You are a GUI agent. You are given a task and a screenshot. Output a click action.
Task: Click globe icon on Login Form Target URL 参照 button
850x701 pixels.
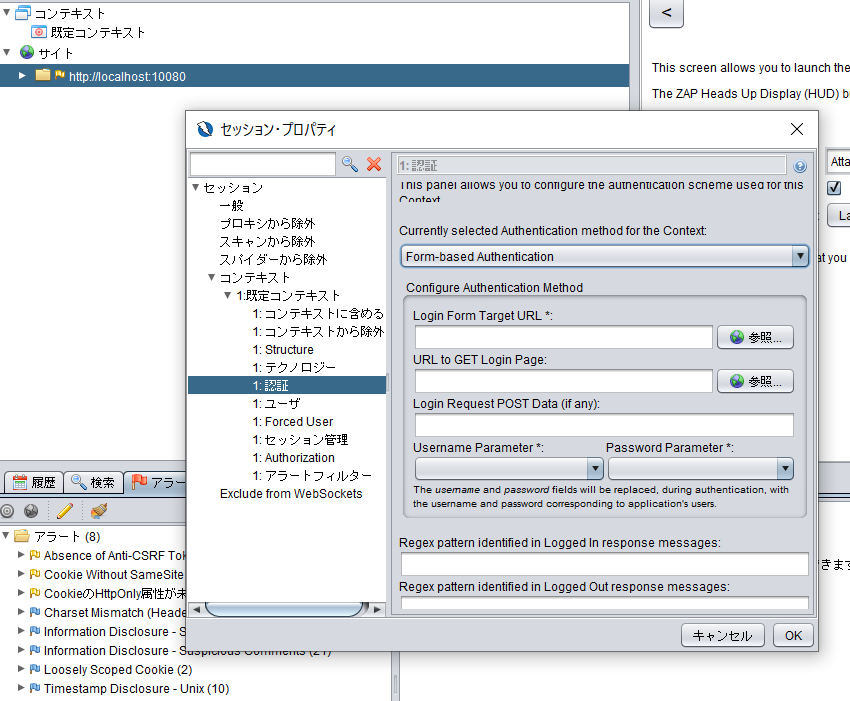pos(737,337)
